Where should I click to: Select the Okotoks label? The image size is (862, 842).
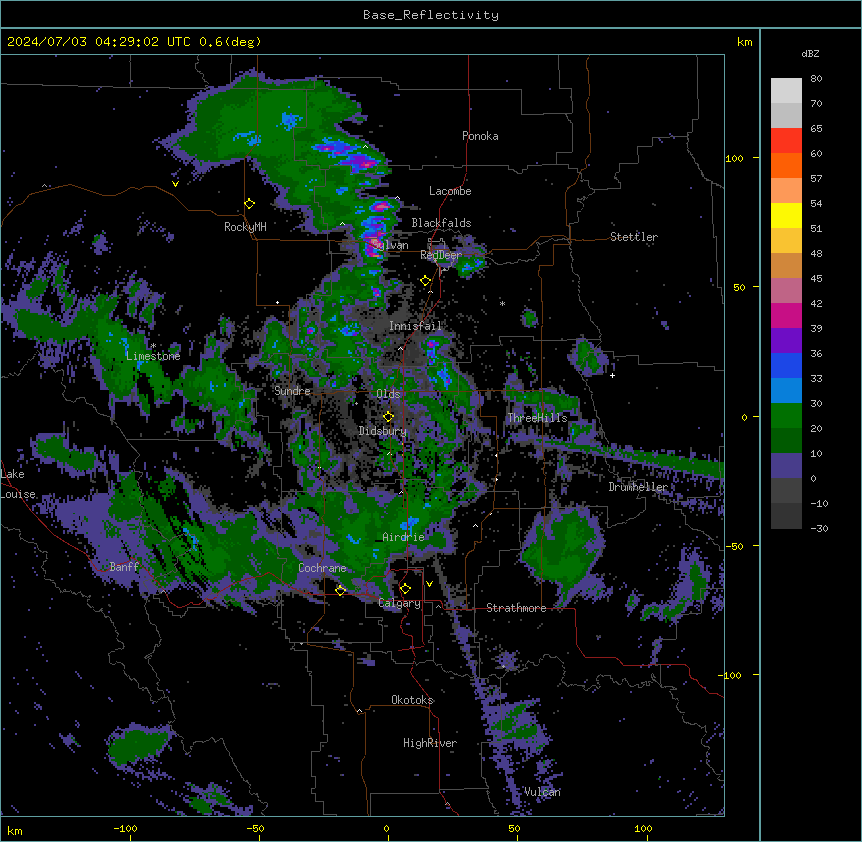point(412,700)
